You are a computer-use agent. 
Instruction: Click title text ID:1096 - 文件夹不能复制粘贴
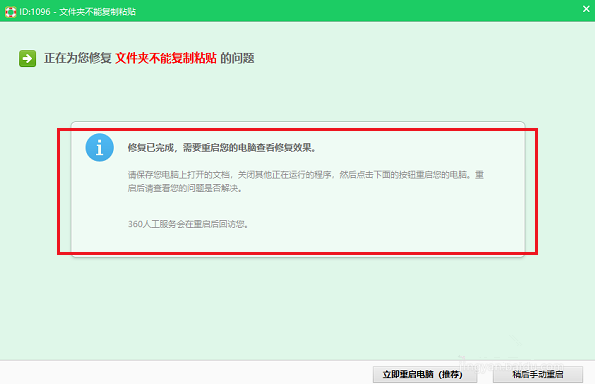[77, 12]
